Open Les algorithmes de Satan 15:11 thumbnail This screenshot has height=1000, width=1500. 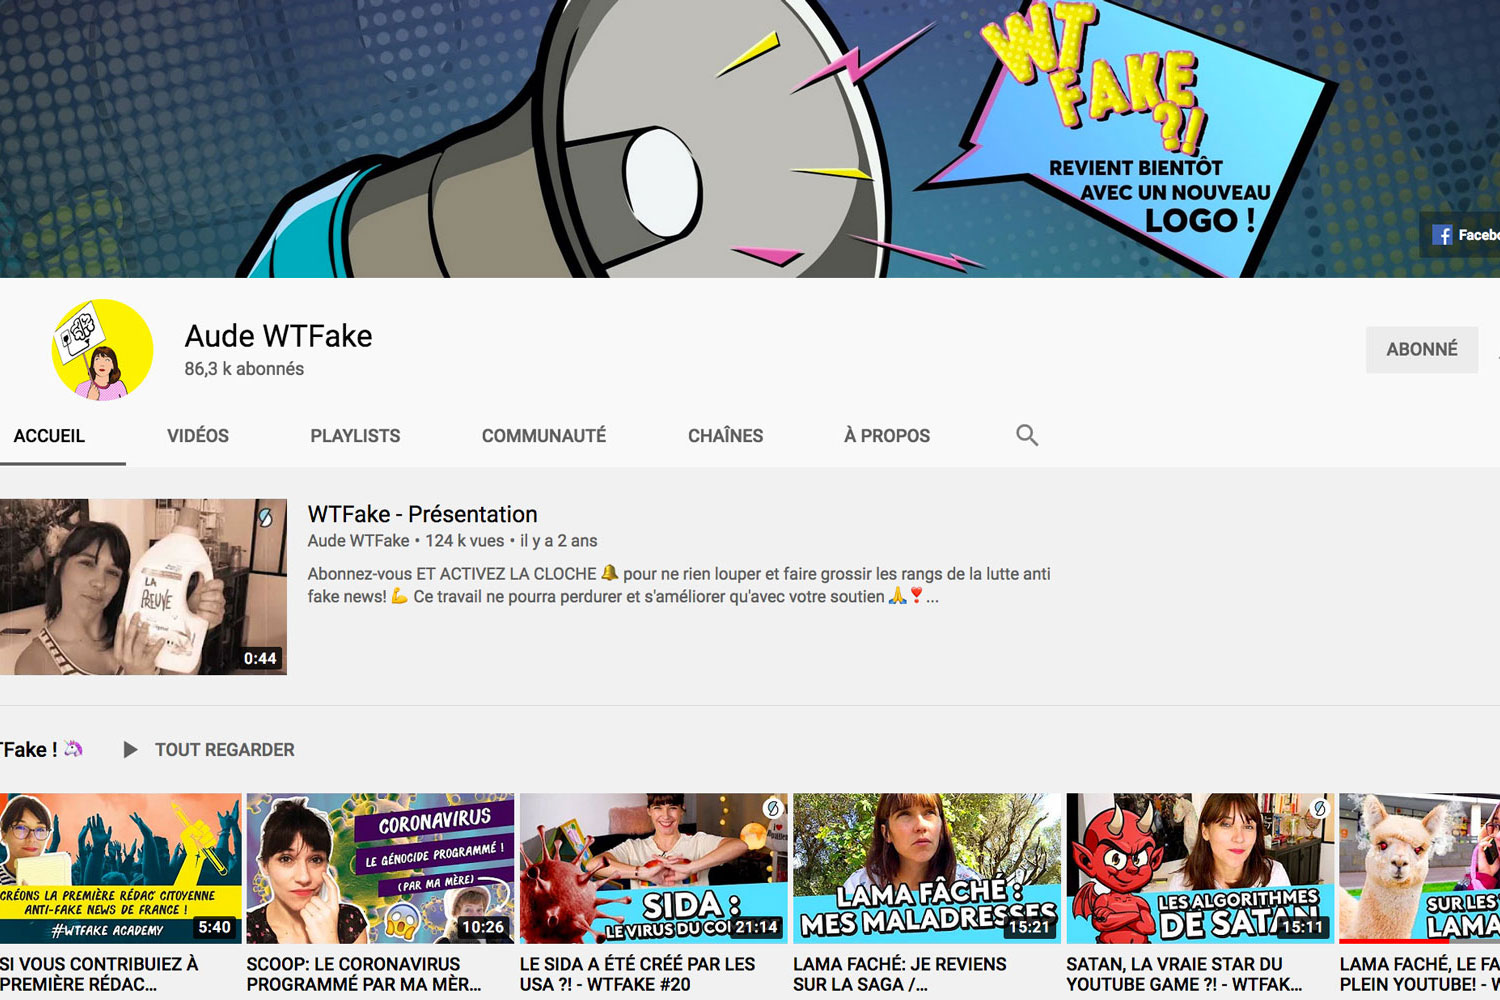(x=1200, y=869)
